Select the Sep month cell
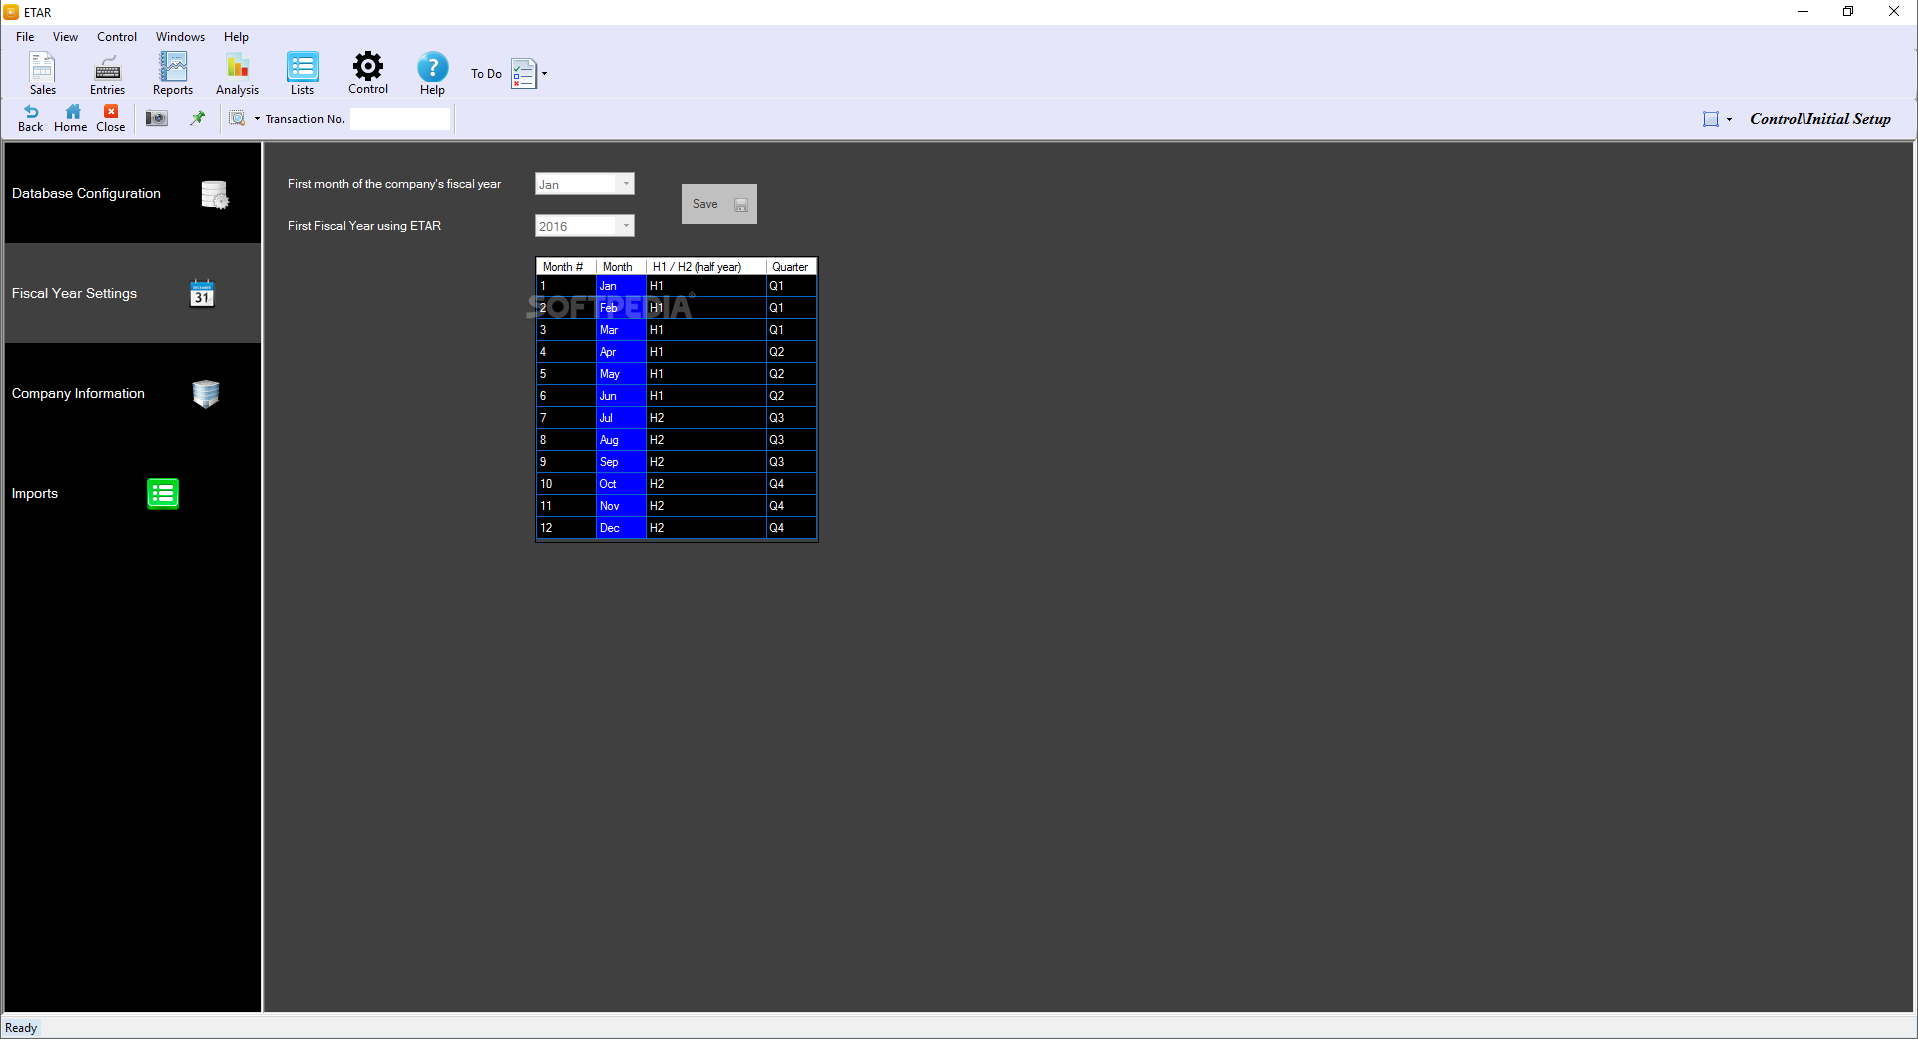 [621, 462]
